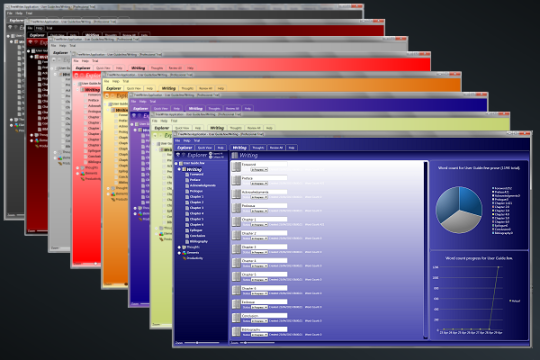
Task: Switch to the Review All tab in blue window
Action: tap(276, 148)
